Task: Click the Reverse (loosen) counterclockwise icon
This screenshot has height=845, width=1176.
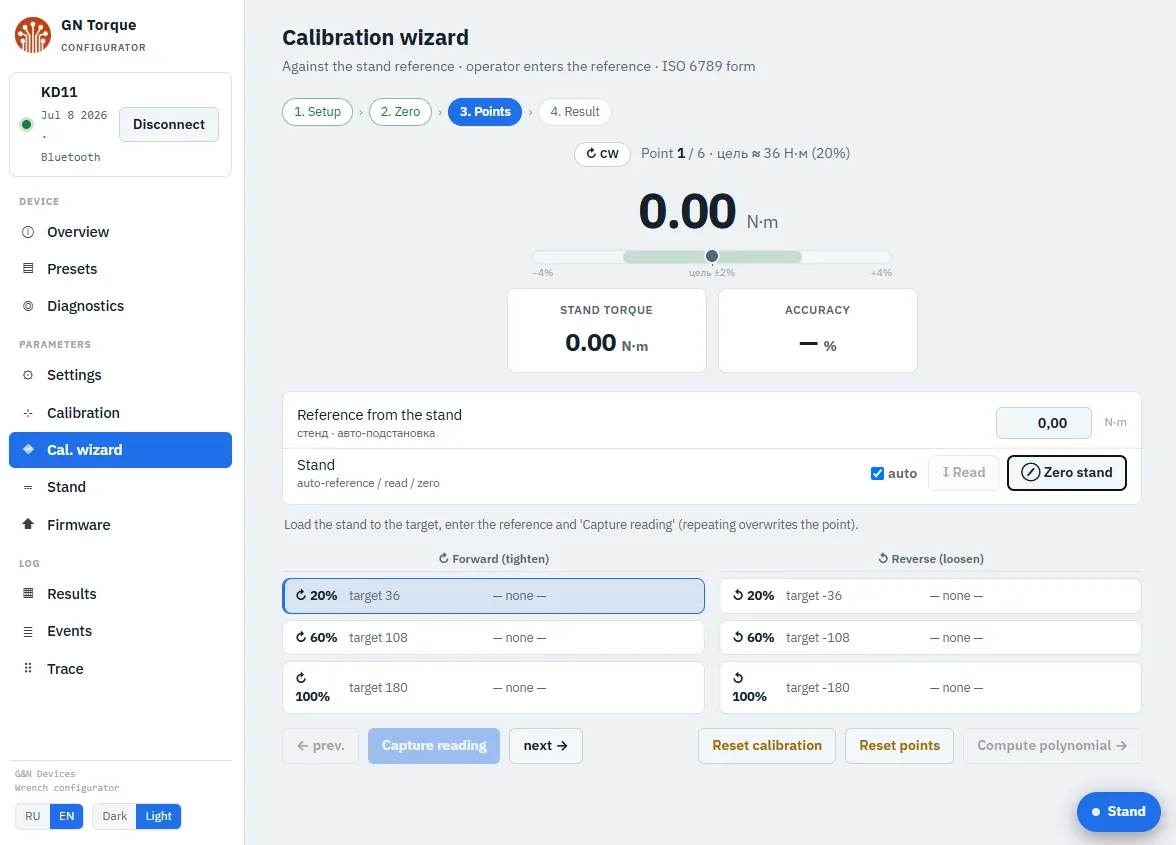Action: pos(883,559)
